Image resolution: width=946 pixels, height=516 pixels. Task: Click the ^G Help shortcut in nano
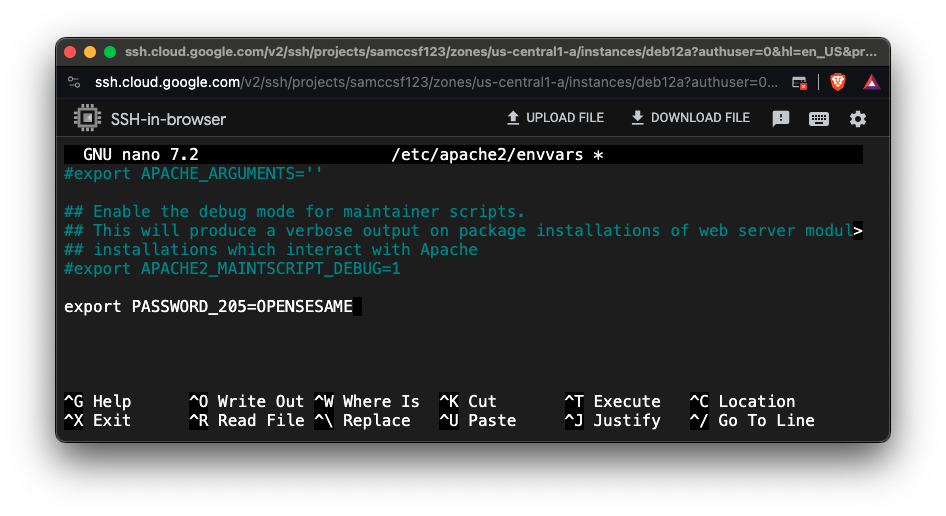pyautogui.click(x=98, y=401)
